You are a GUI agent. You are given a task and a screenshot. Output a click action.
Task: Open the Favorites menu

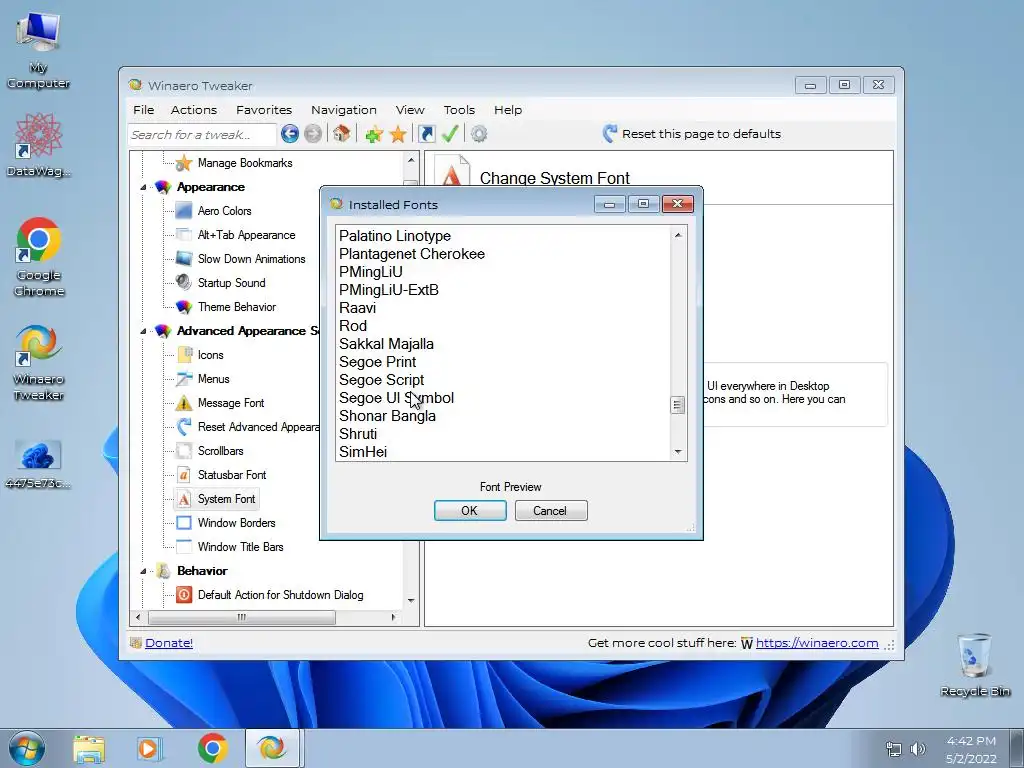point(264,110)
